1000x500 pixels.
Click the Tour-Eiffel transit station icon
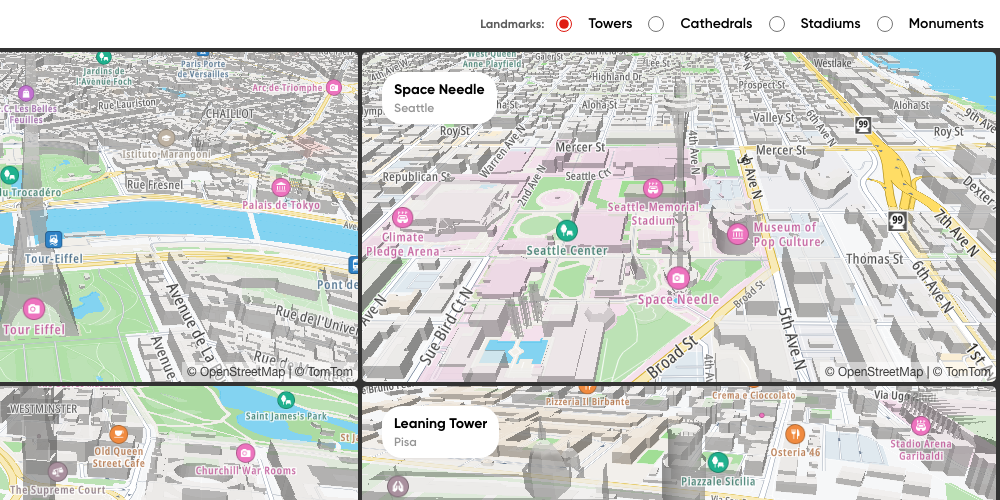click(54, 240)
